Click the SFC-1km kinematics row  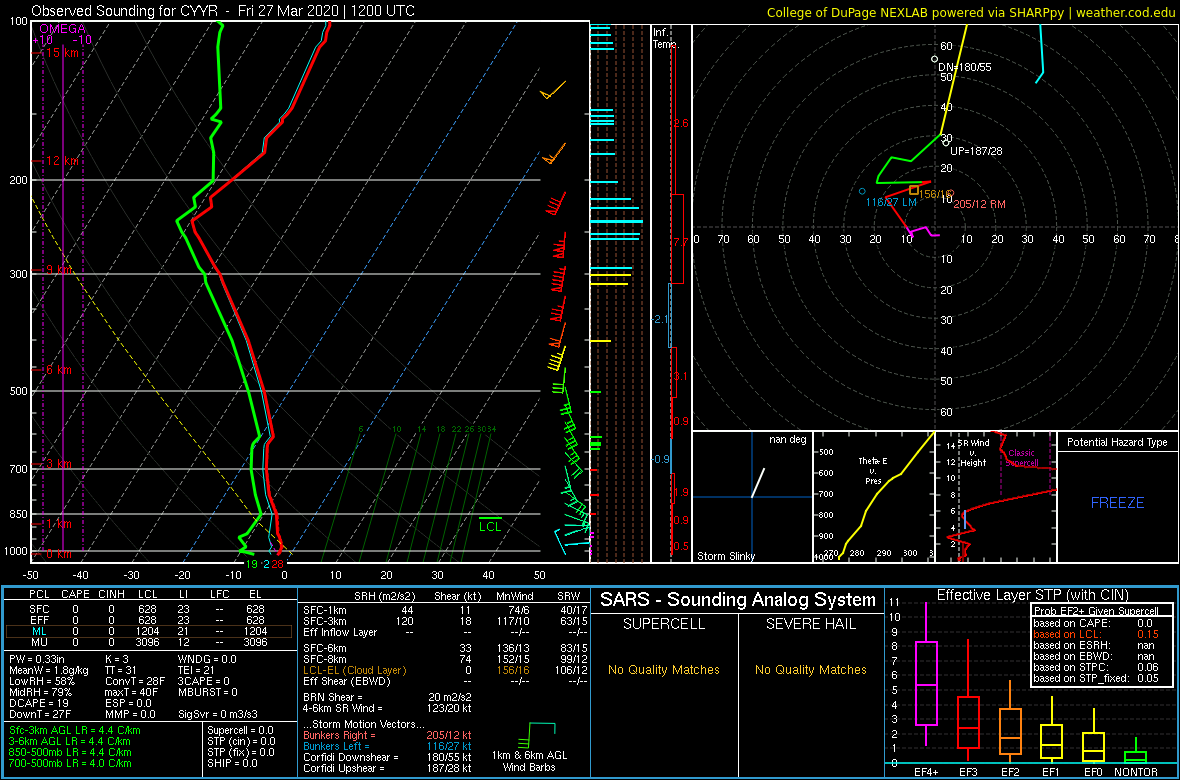tap(444, 610)
